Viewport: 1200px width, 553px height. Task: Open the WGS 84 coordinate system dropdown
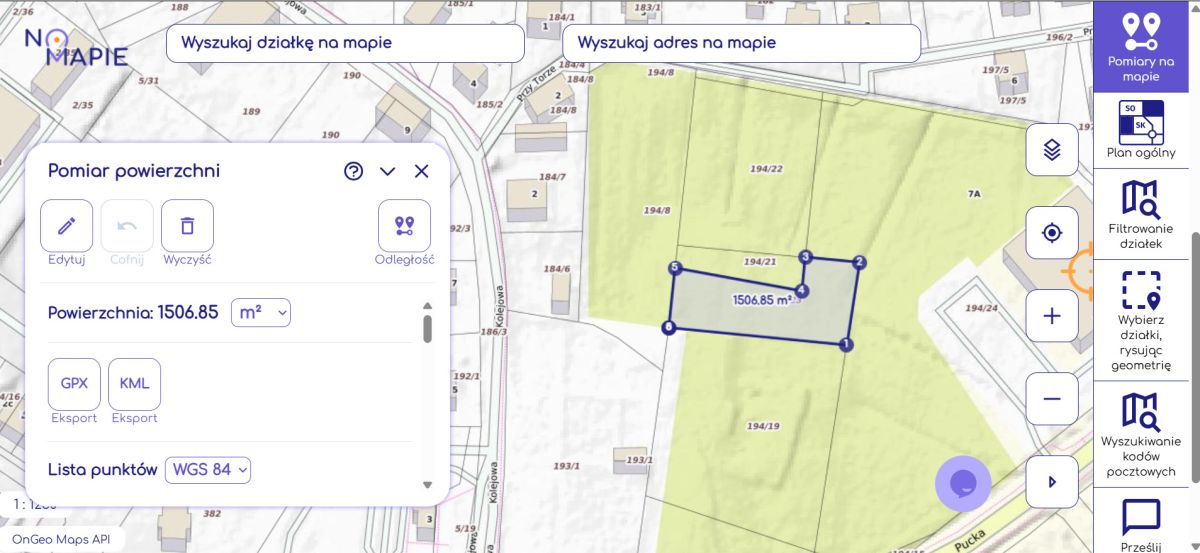(x=208, y=469)
